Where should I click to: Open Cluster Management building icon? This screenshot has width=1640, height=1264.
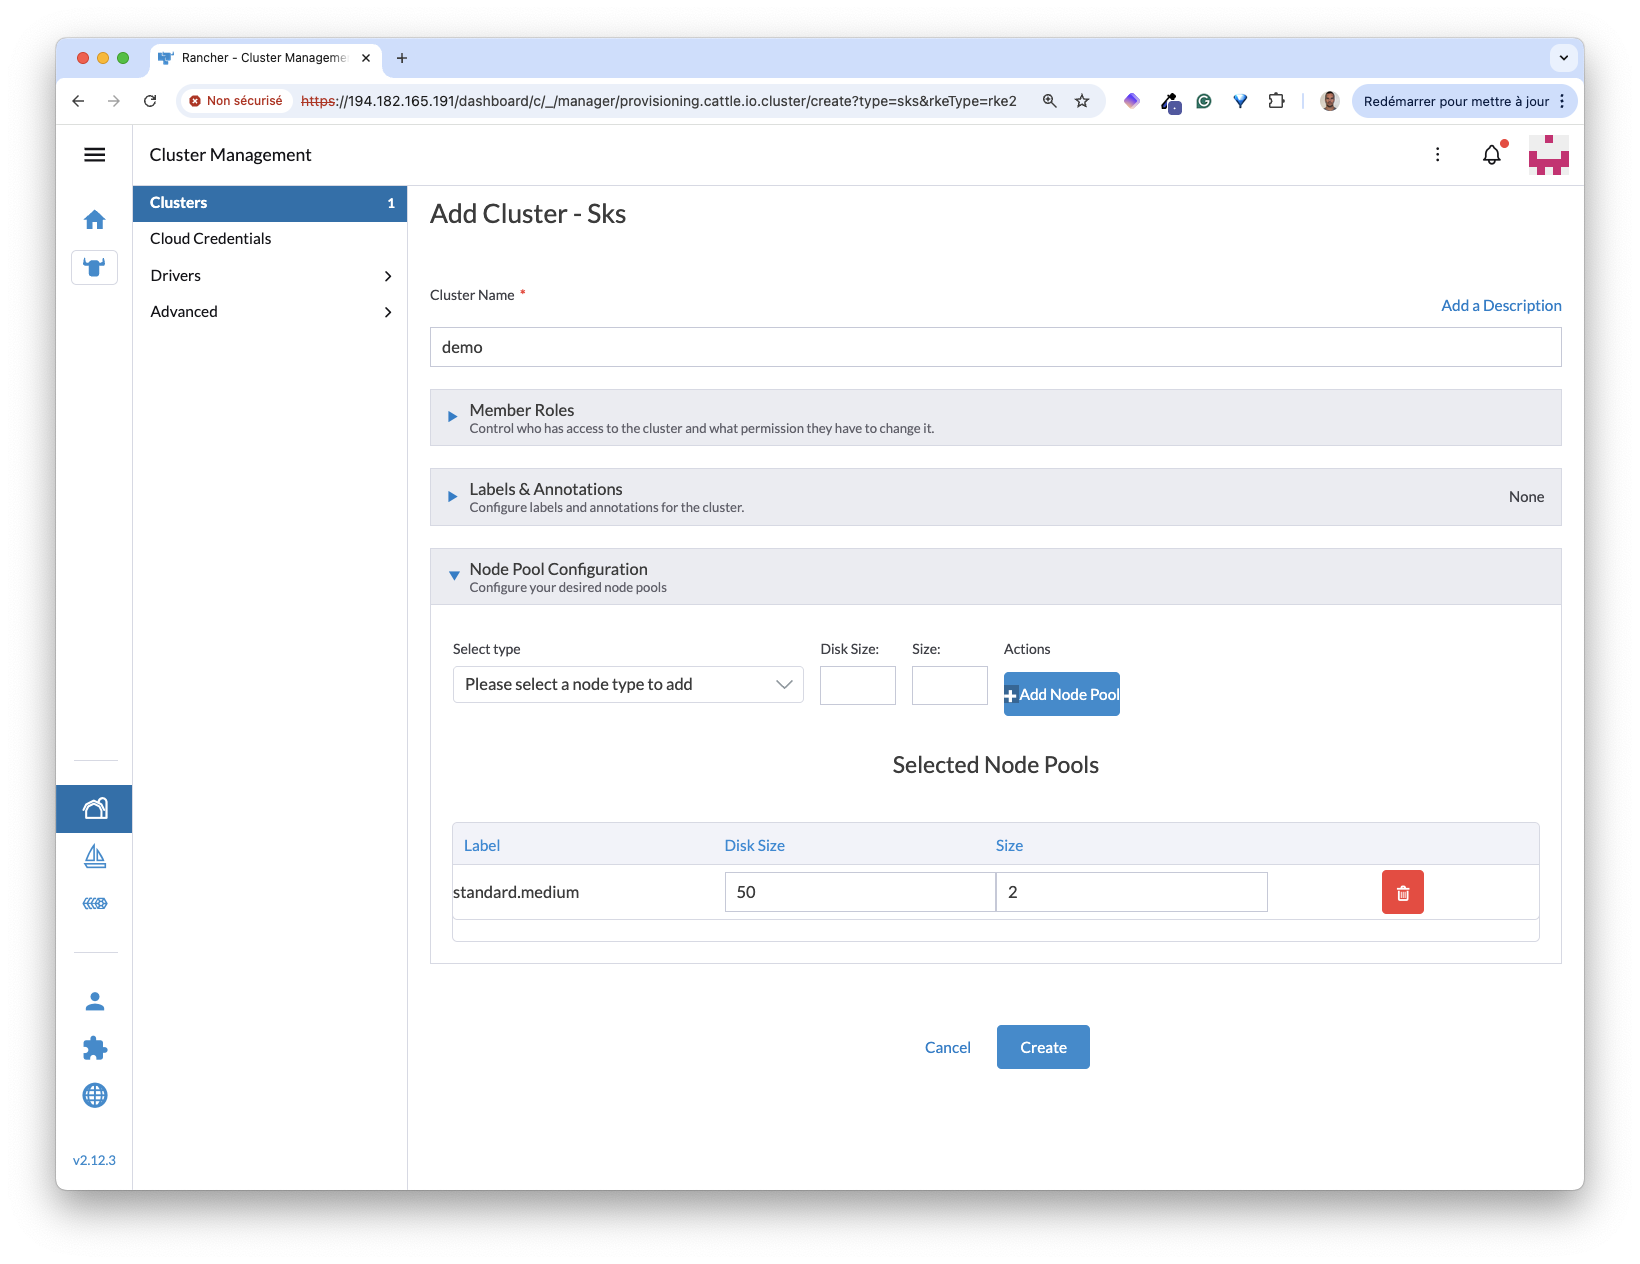tap(95, 809)
